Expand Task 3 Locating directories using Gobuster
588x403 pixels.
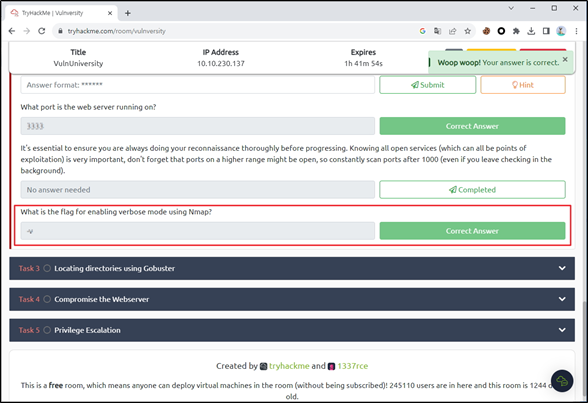(x=292, y=268)
